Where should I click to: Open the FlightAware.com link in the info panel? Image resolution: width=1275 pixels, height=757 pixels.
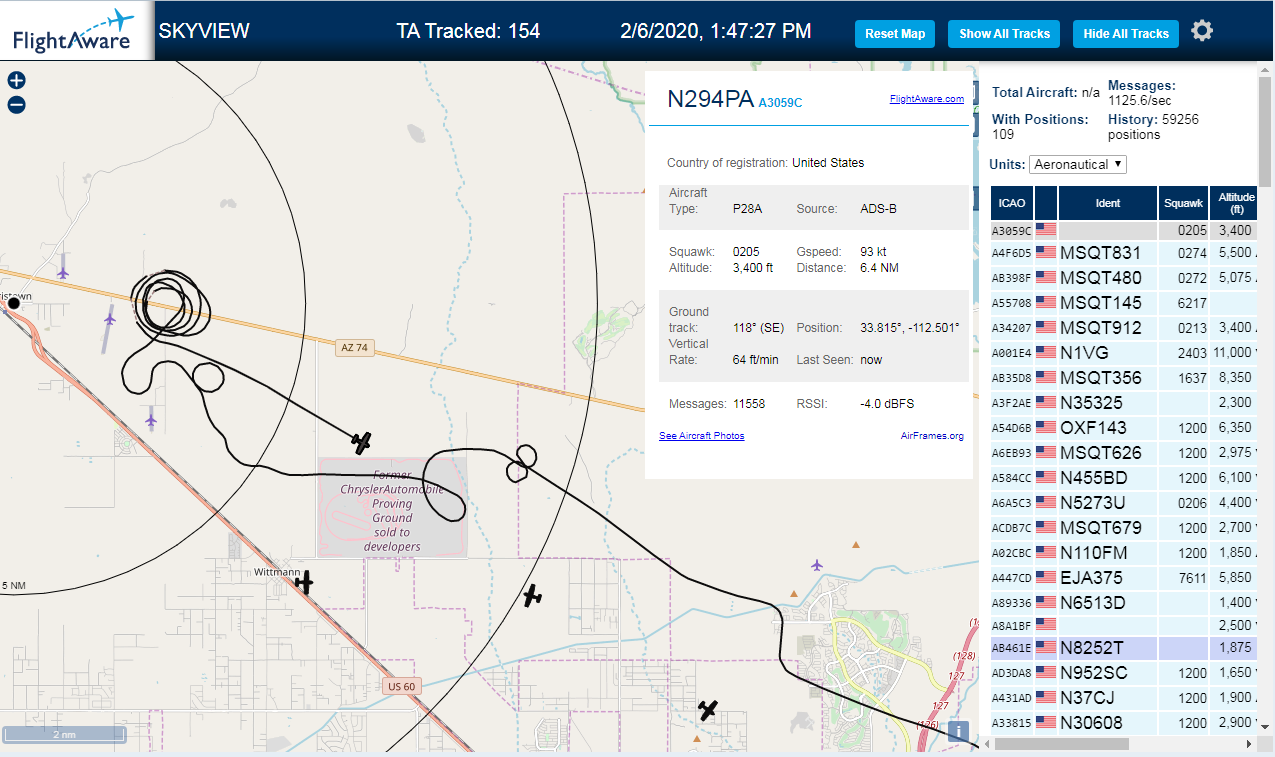click(926, 98)
